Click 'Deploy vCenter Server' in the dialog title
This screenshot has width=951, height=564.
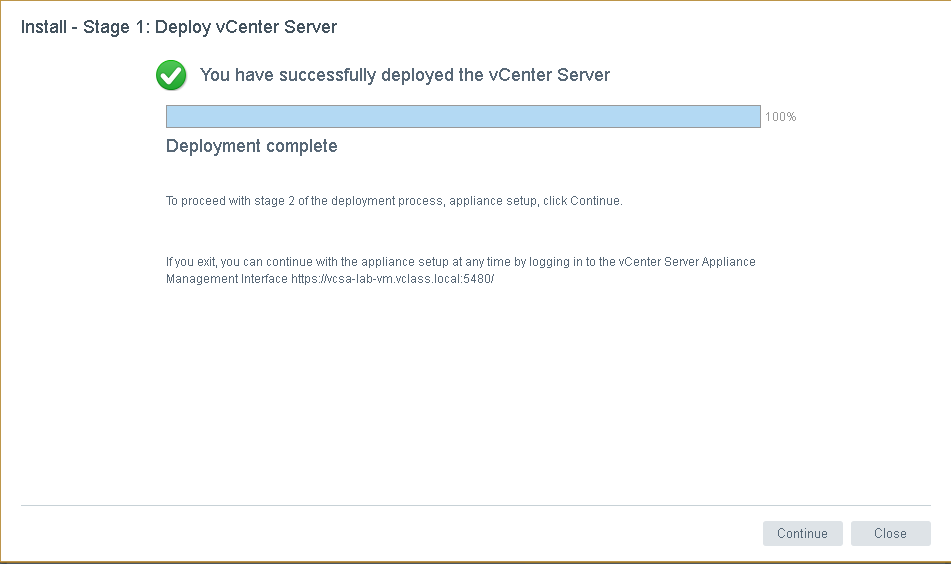point(246,27)
